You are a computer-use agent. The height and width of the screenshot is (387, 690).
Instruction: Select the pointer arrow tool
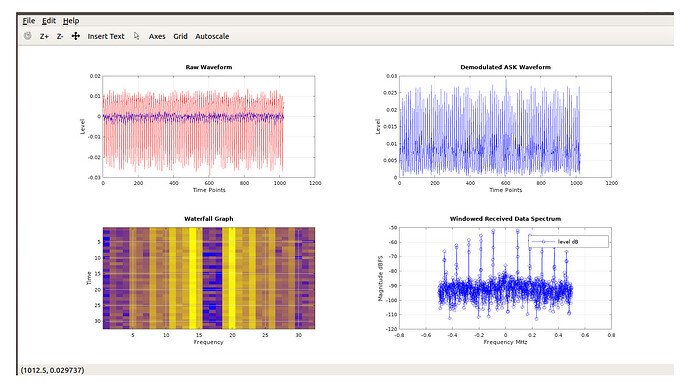pyautogui.click(x=136, y=36)
